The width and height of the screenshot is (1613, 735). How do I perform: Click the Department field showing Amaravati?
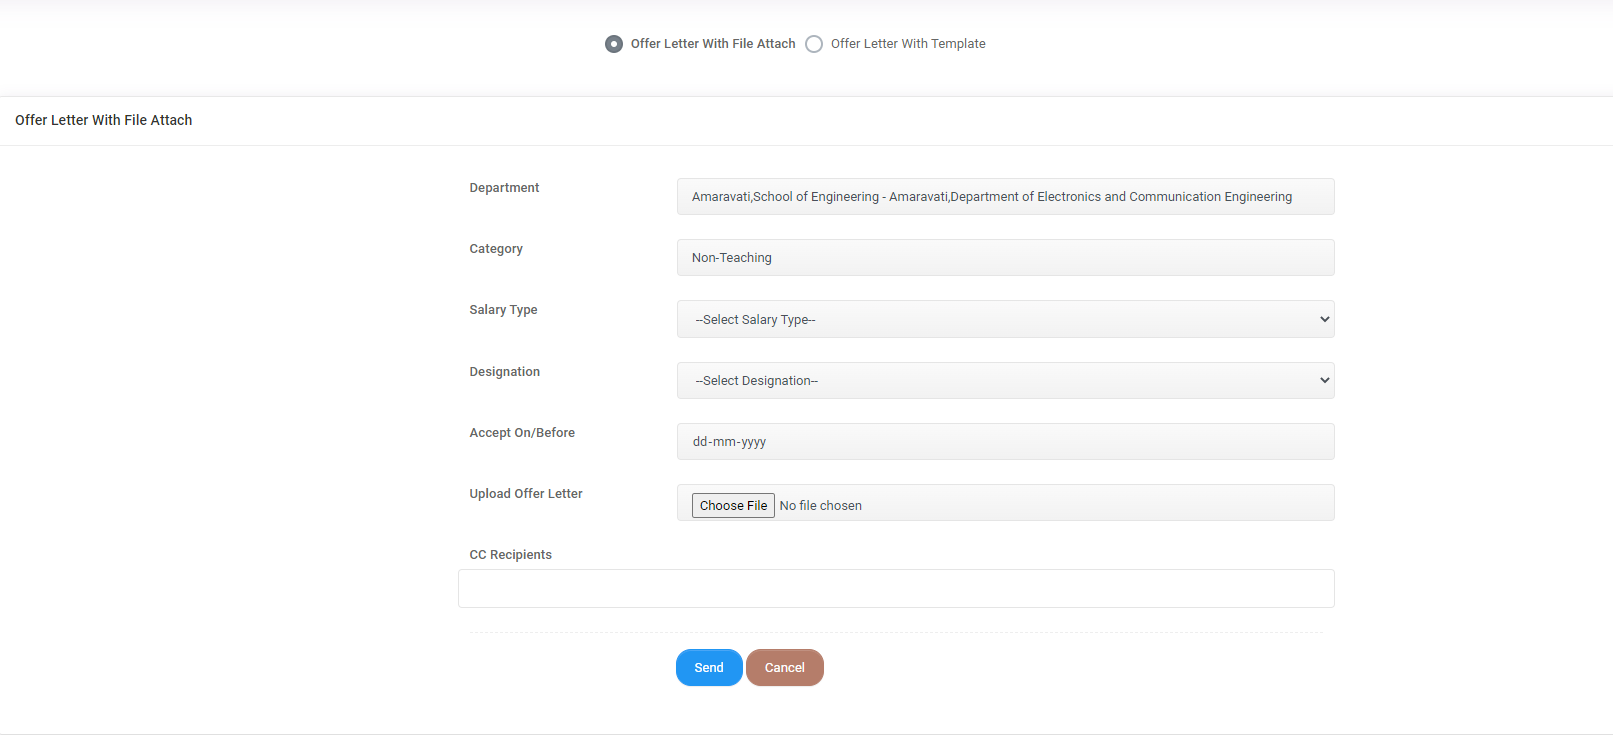[1005, 197]
